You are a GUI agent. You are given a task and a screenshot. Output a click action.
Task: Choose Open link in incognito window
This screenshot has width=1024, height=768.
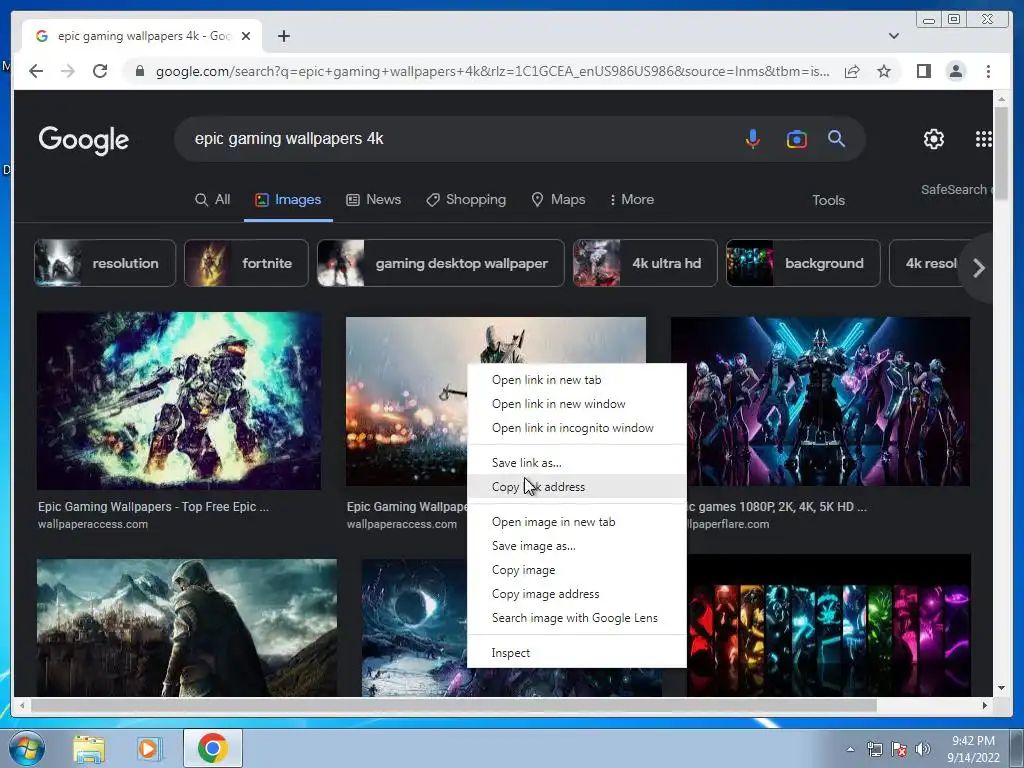coord(577,428)
